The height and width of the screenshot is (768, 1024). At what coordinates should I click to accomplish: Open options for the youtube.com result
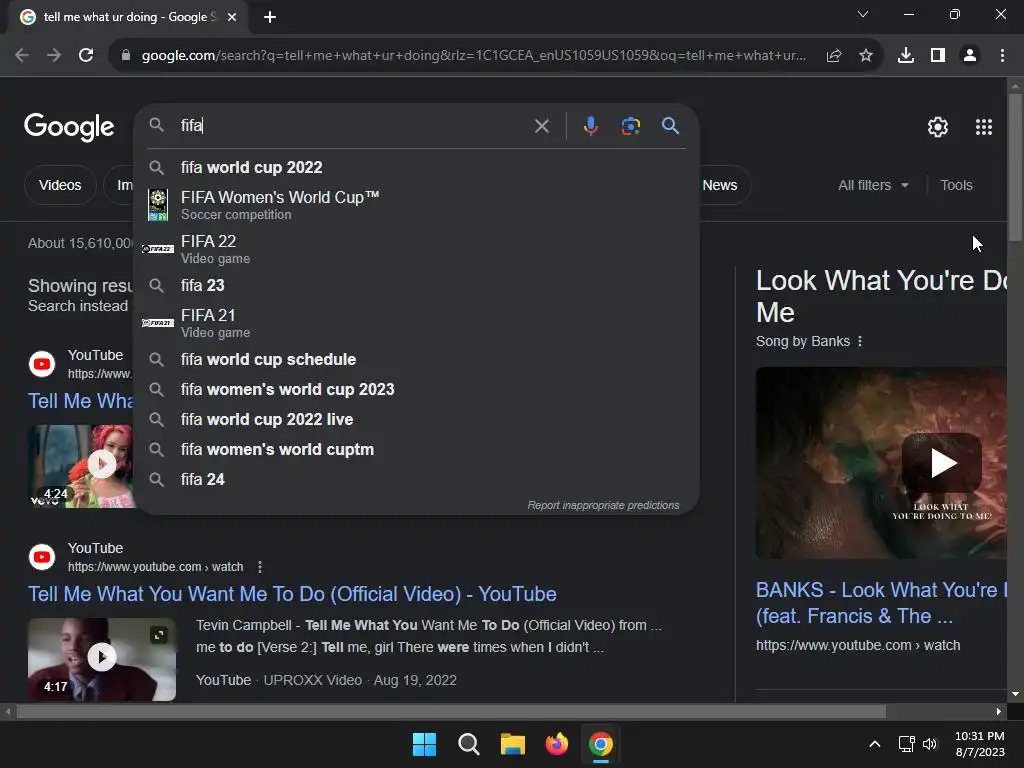260,567
